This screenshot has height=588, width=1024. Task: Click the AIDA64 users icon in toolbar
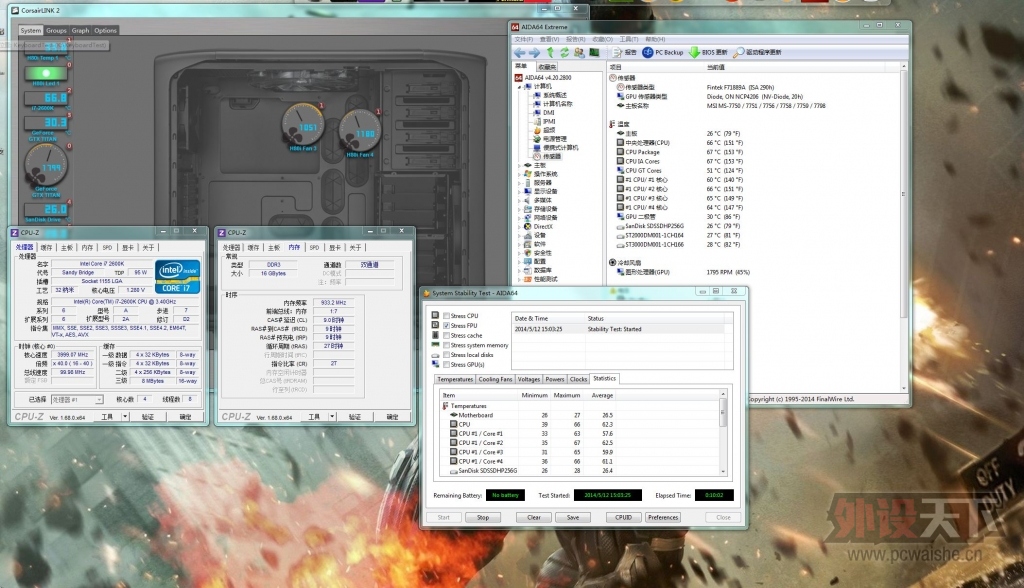pyautogui.click(x=579, y=52)
